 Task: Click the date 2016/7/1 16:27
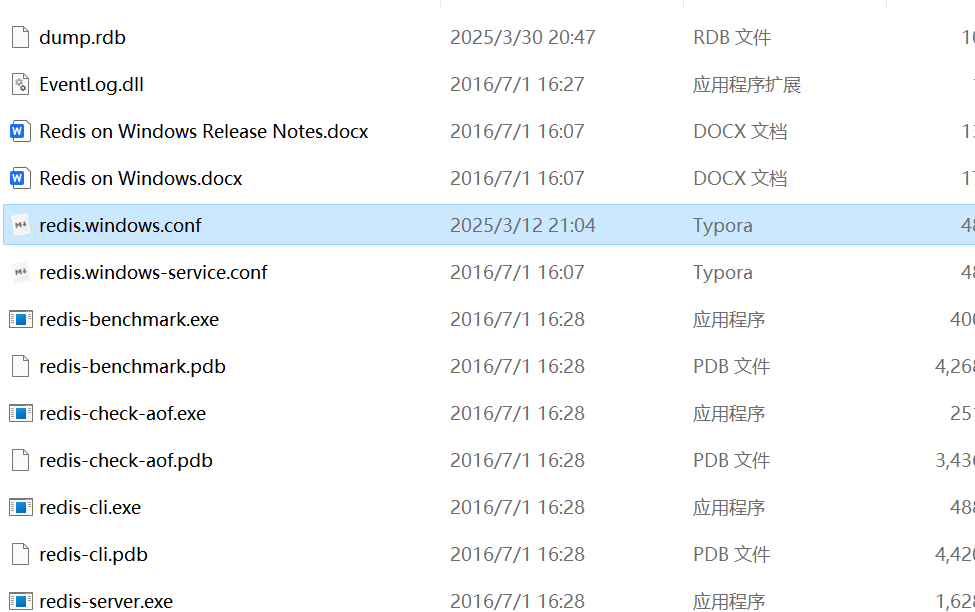[x=517, y=85]
